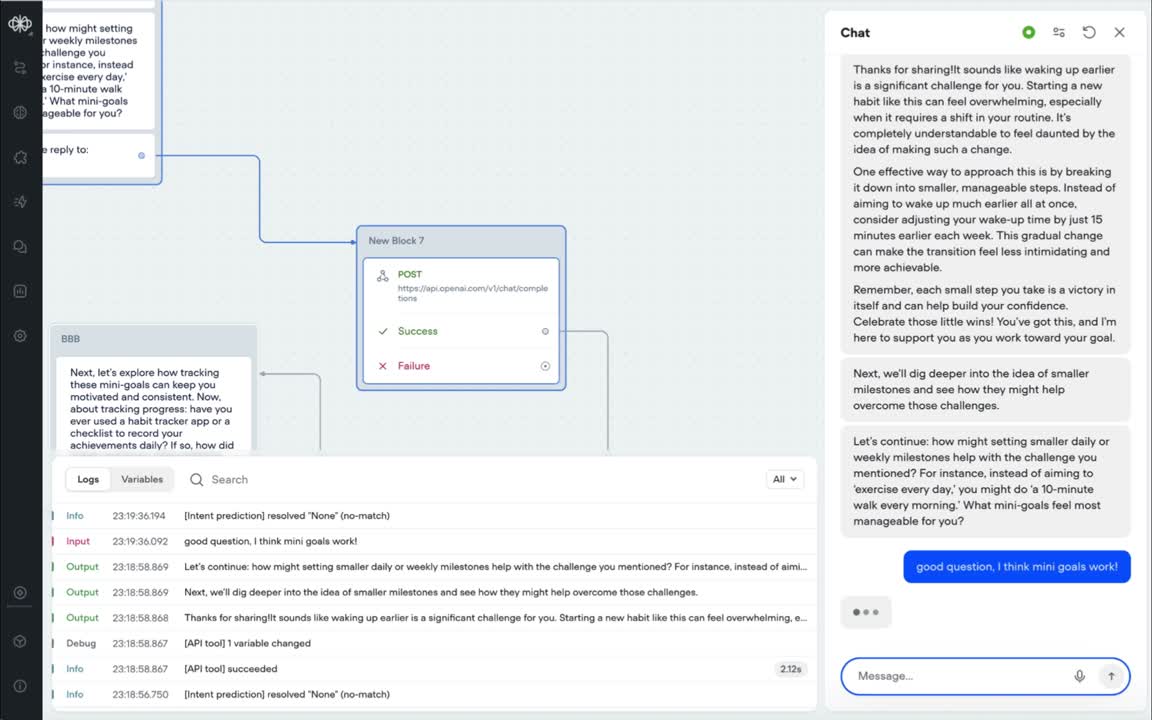Click the Output log row starting 'Let's continue'
The image size is (1152, 720).
[434, 567]
